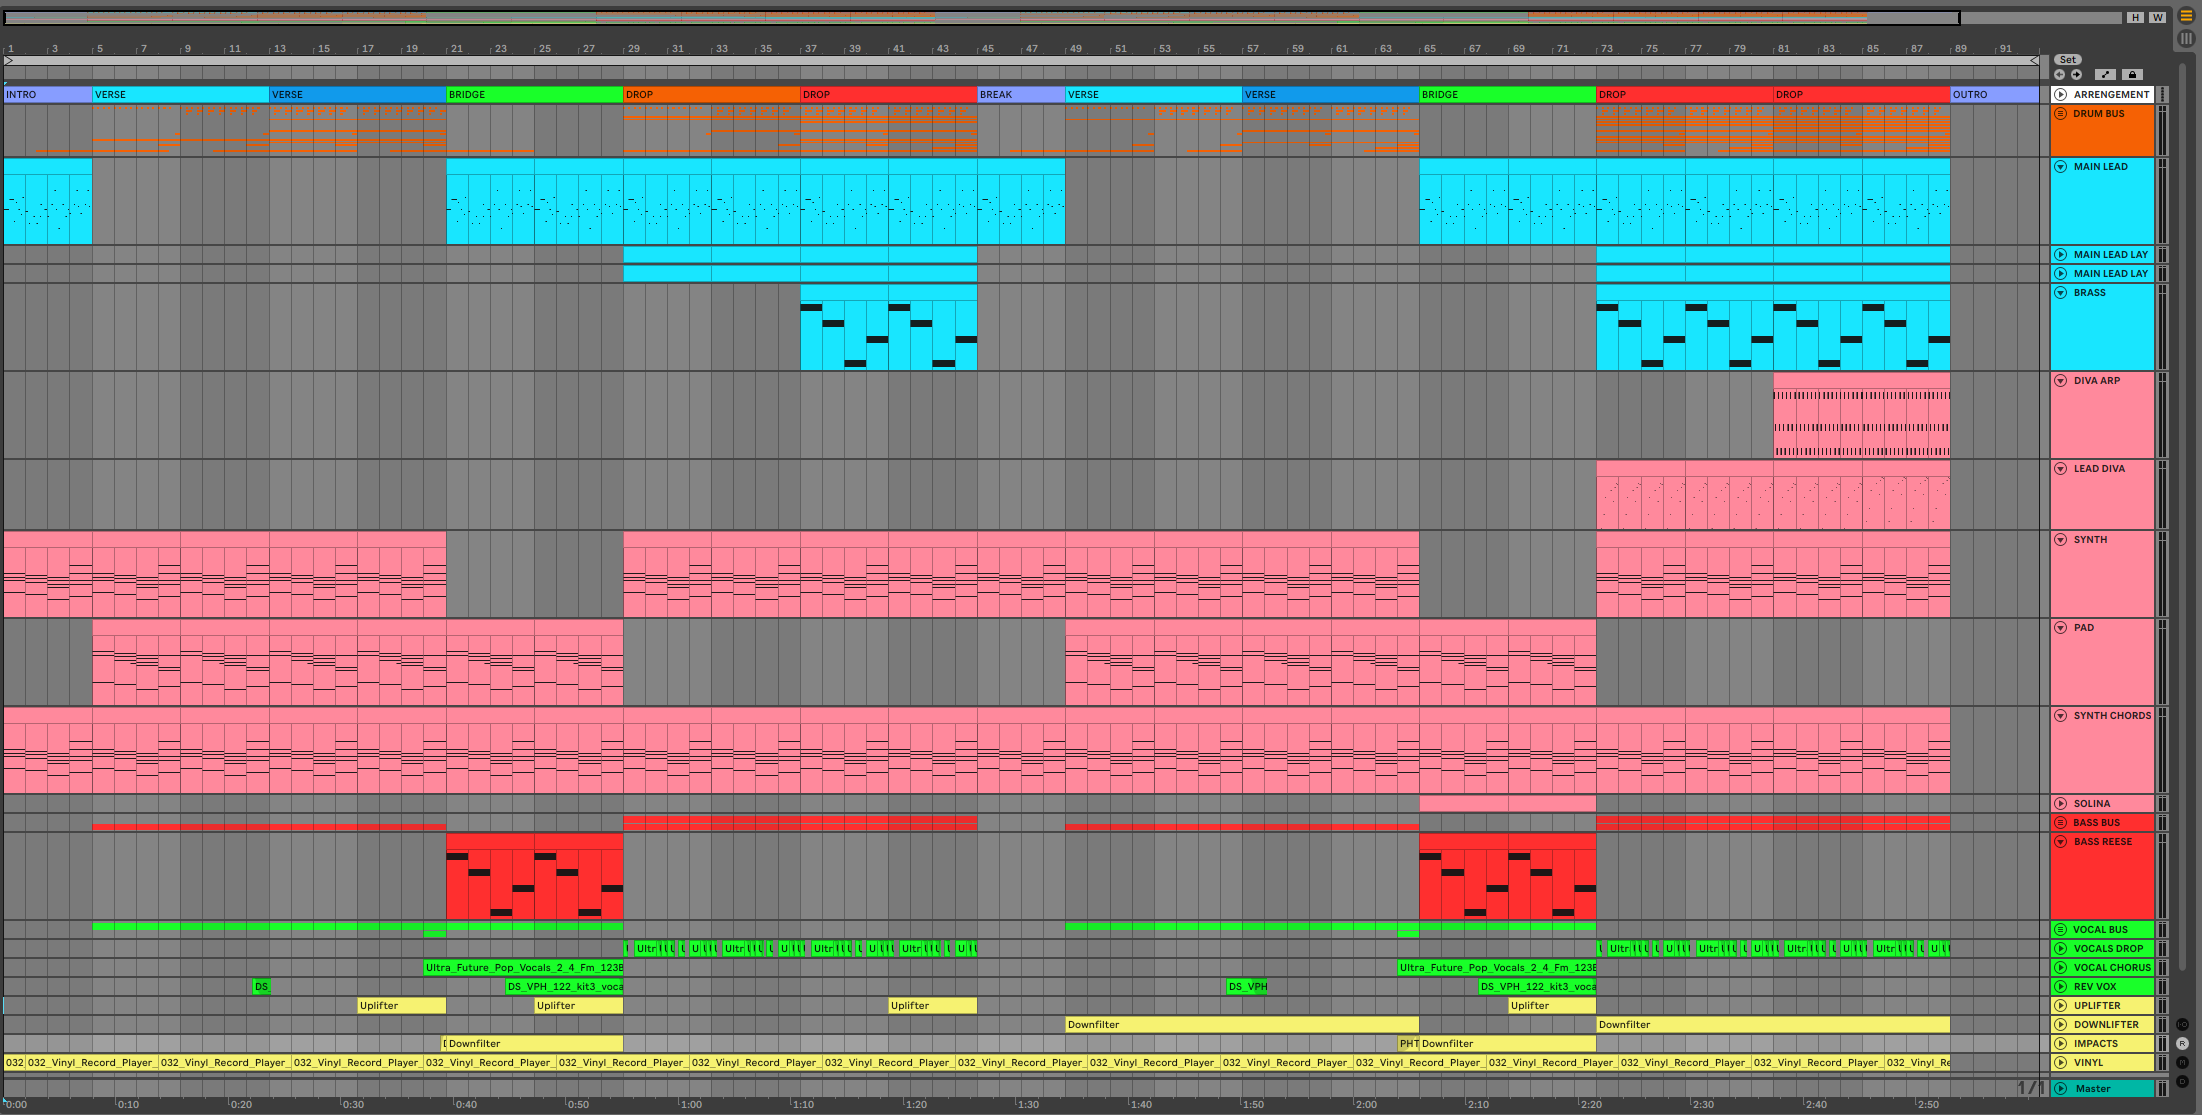Click the H optimize height button
The image size is (2202, 1115).
pyautogui.click(x=2135, y=18)
